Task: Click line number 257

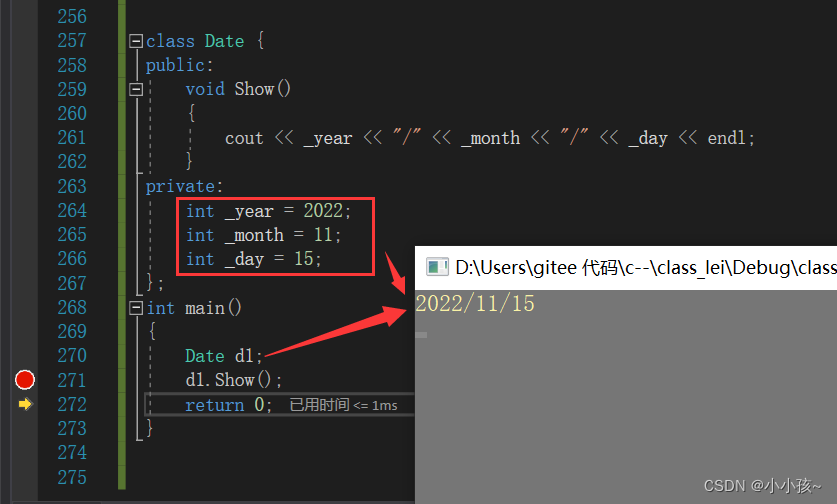Action: point(72,41)
